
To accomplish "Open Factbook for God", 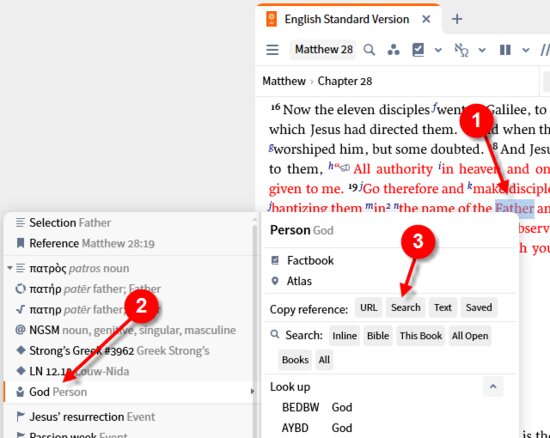I will pyautogui.click(x=310, y=261).
